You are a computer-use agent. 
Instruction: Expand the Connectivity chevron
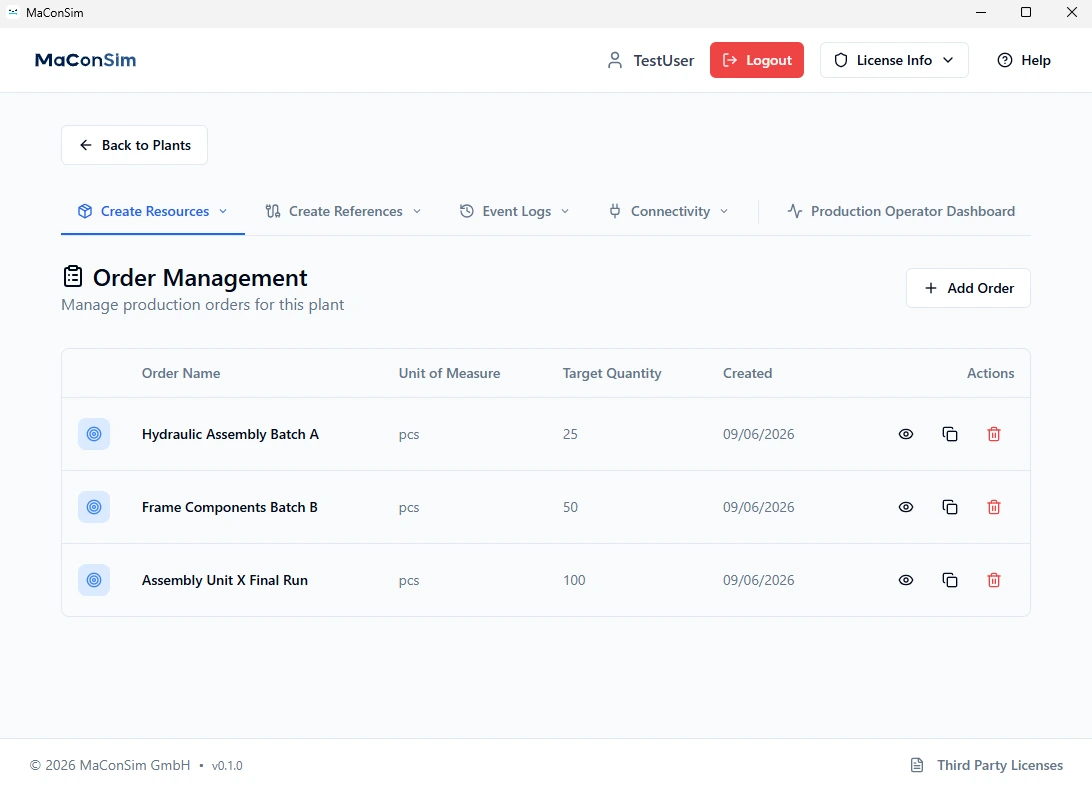click(x=724, y=211)
